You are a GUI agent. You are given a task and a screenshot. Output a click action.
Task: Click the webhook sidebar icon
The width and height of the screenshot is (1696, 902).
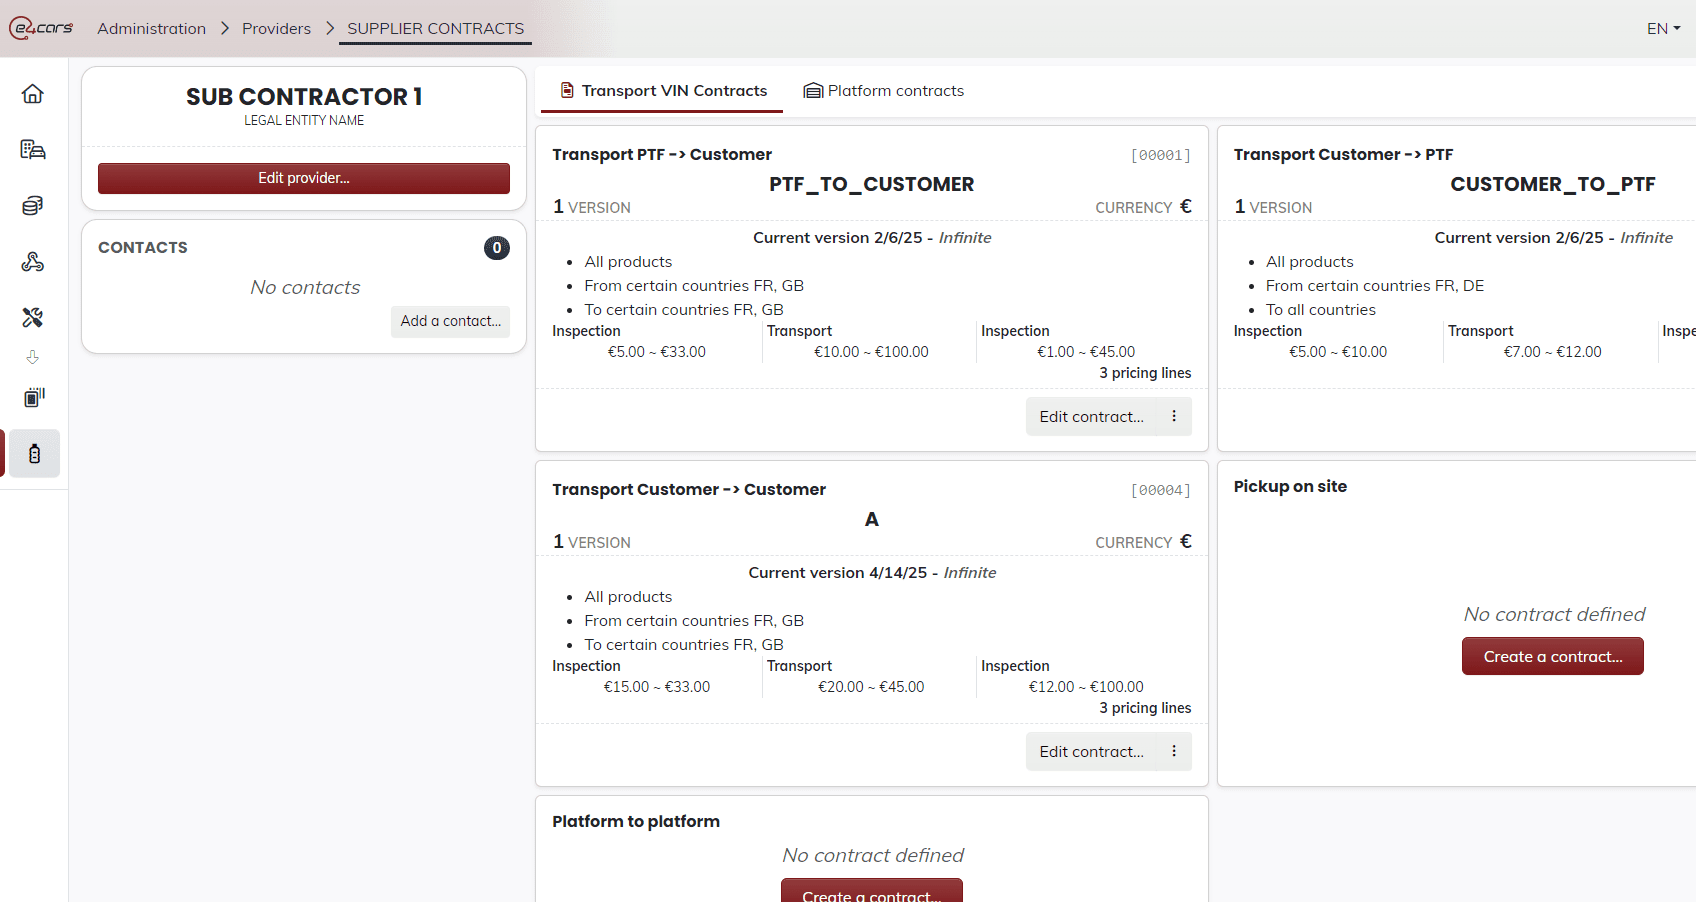pos(33,262)
